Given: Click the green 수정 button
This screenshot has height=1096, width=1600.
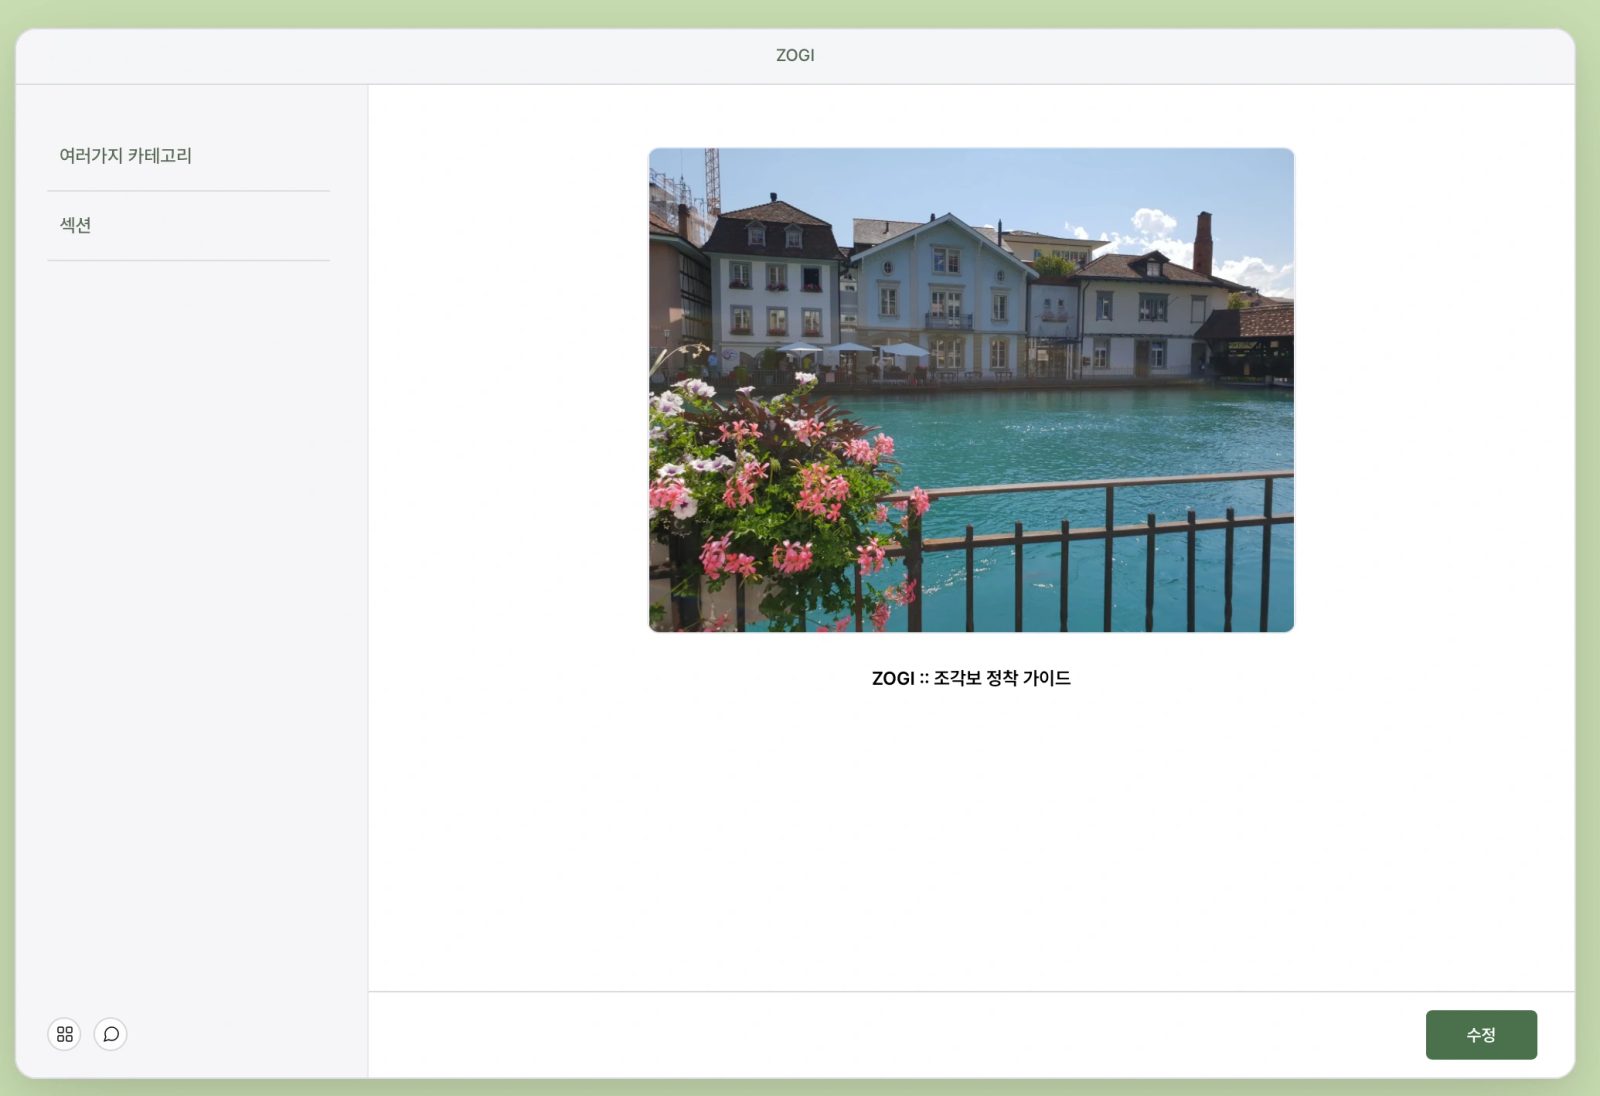Looking at the screenshot, I should [x=1481, y=1035].
